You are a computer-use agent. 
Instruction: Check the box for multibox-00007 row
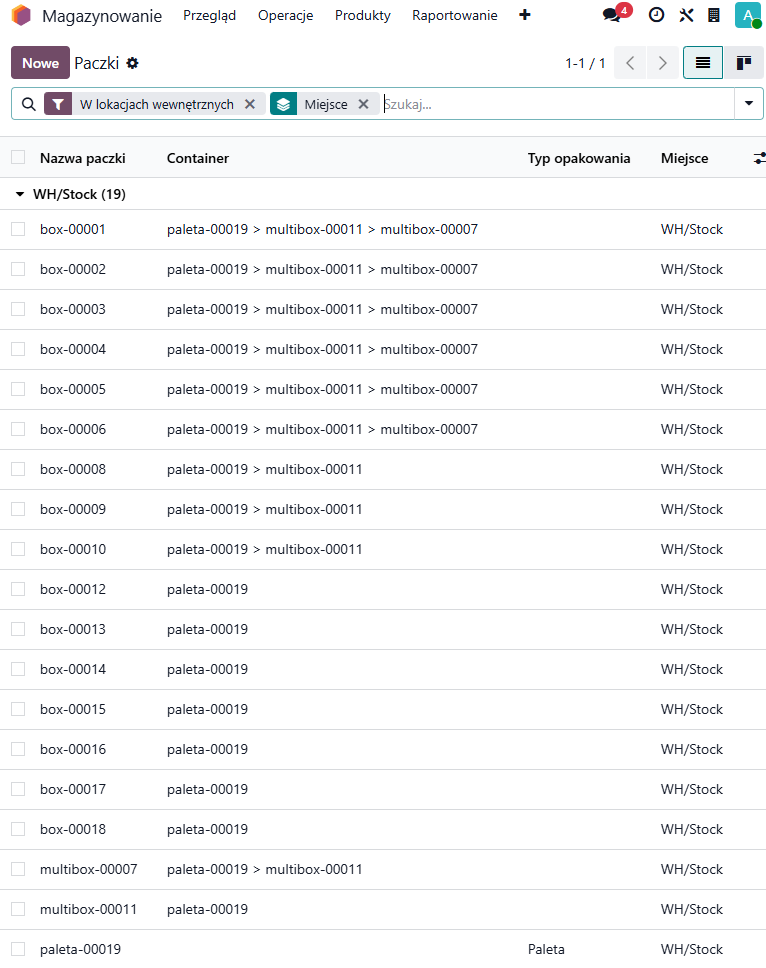pos(18,869)
